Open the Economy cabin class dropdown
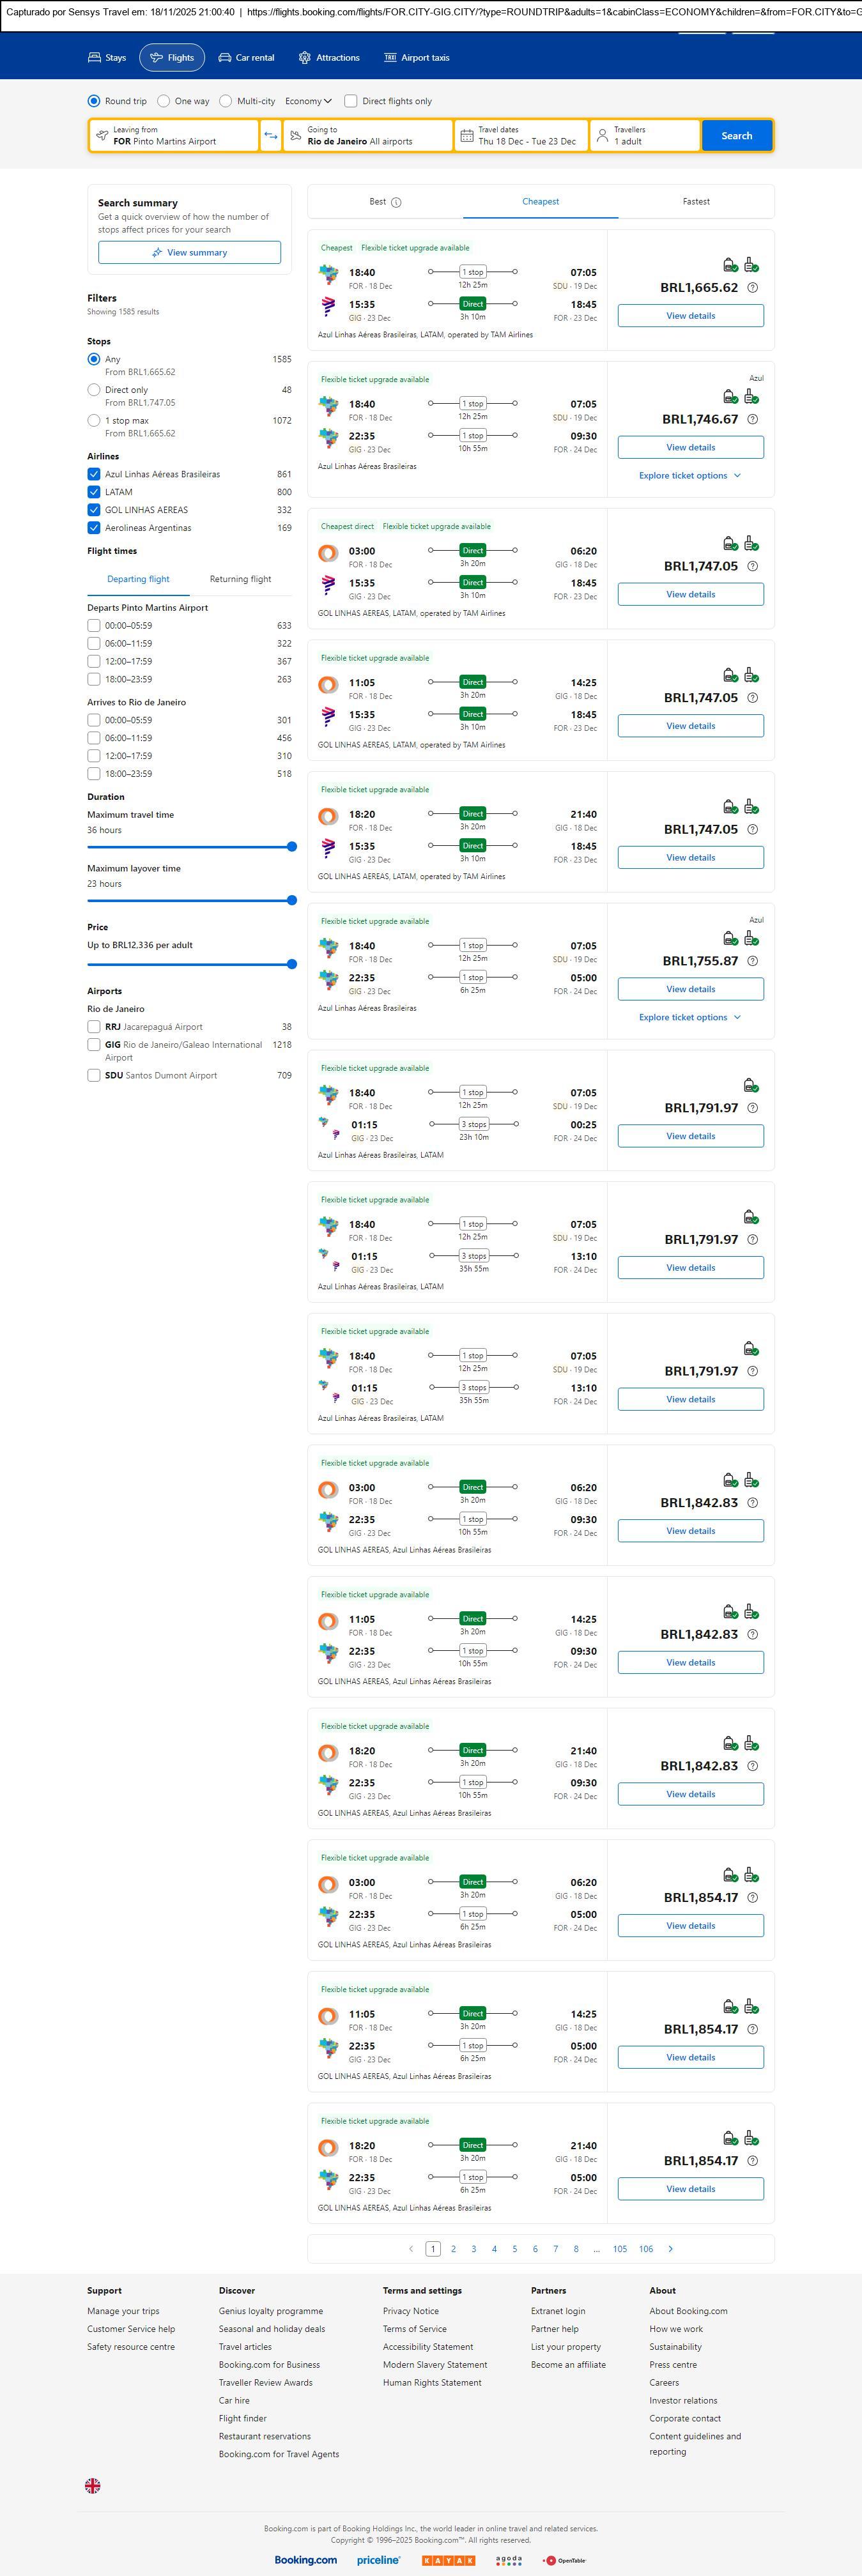This screenshot has width=862, height=2576. point(308,101)
